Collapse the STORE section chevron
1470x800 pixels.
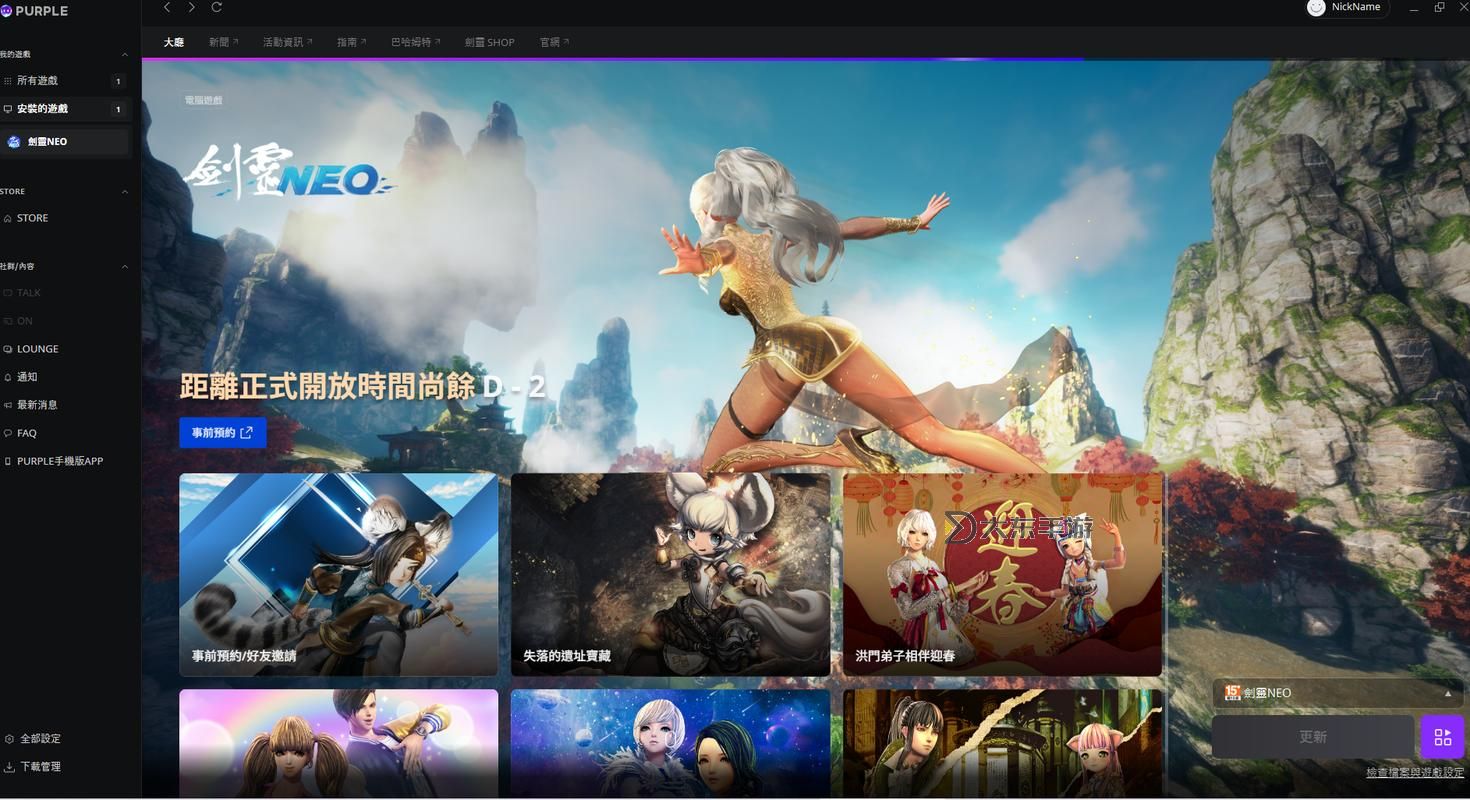(x=124, y=191)
